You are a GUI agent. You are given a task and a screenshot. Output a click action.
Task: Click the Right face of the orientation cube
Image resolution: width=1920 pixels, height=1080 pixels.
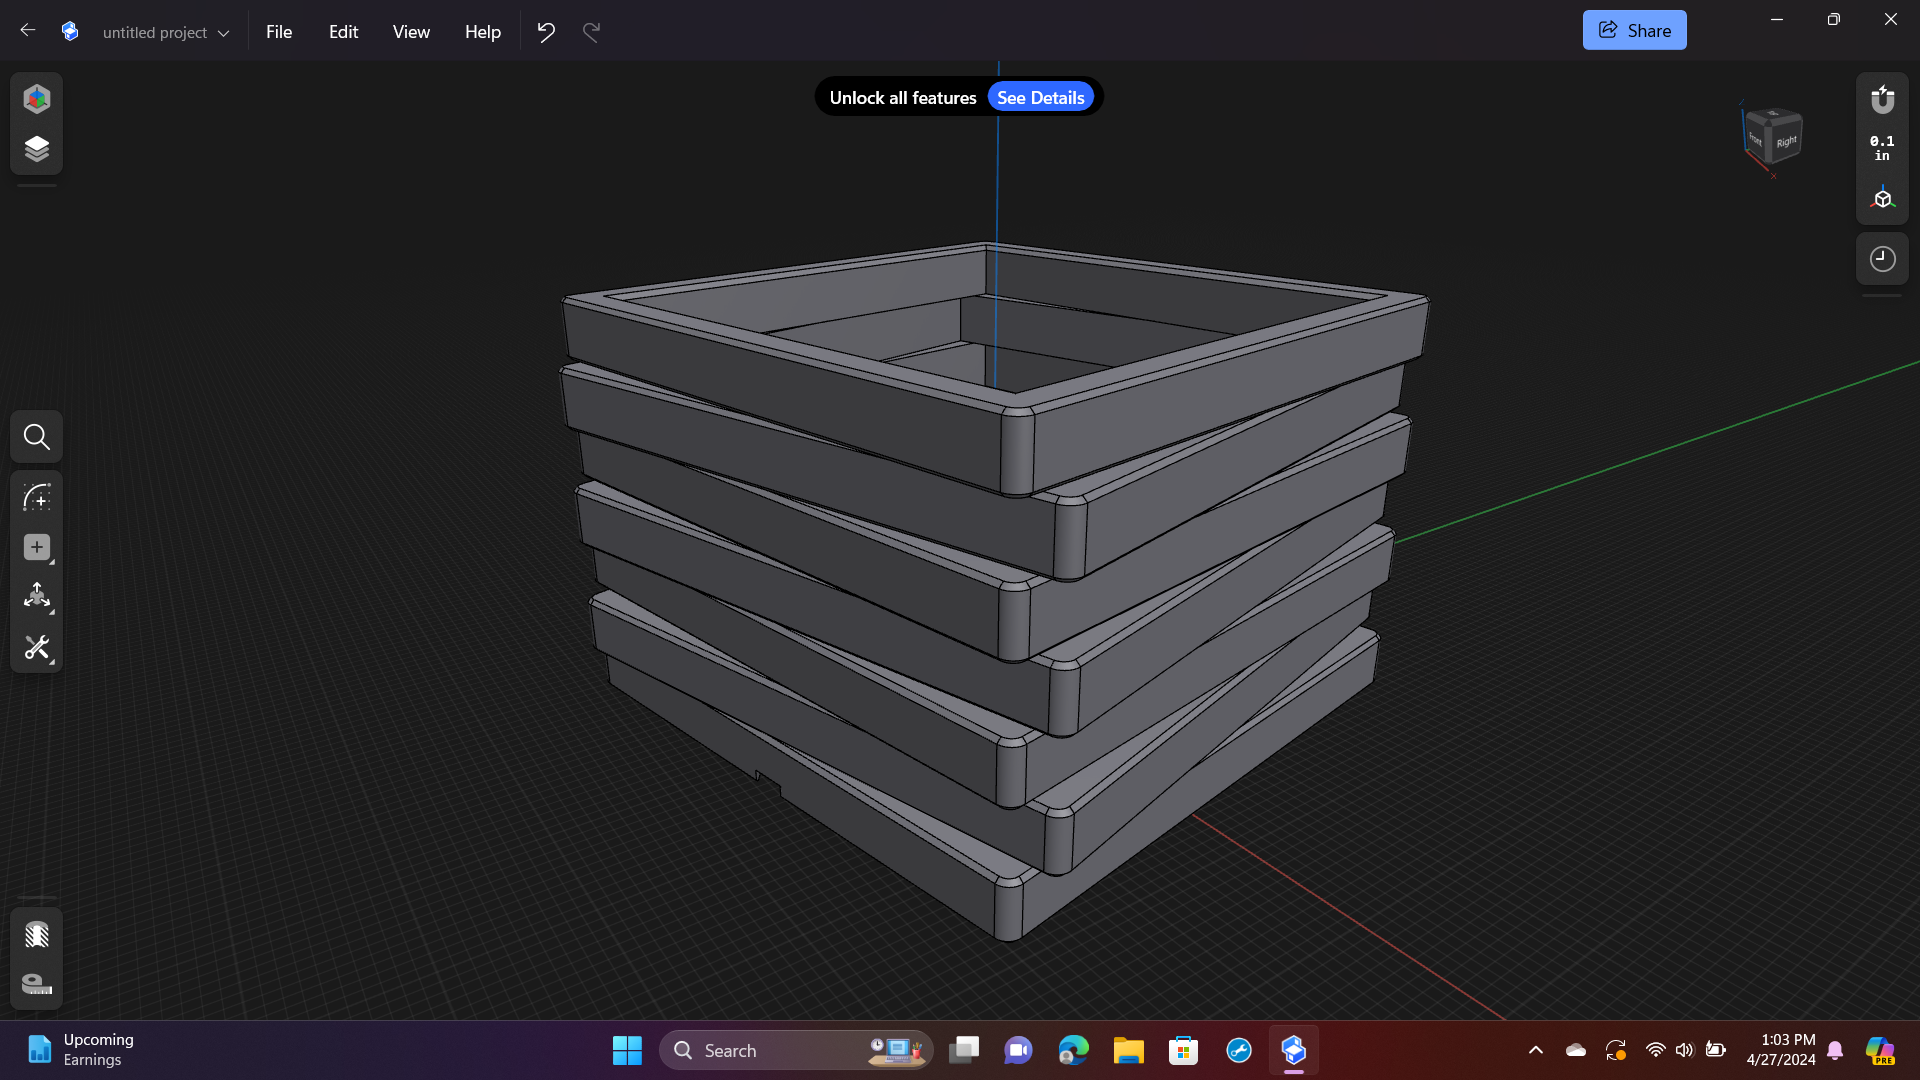click(x=1789, y=140)
